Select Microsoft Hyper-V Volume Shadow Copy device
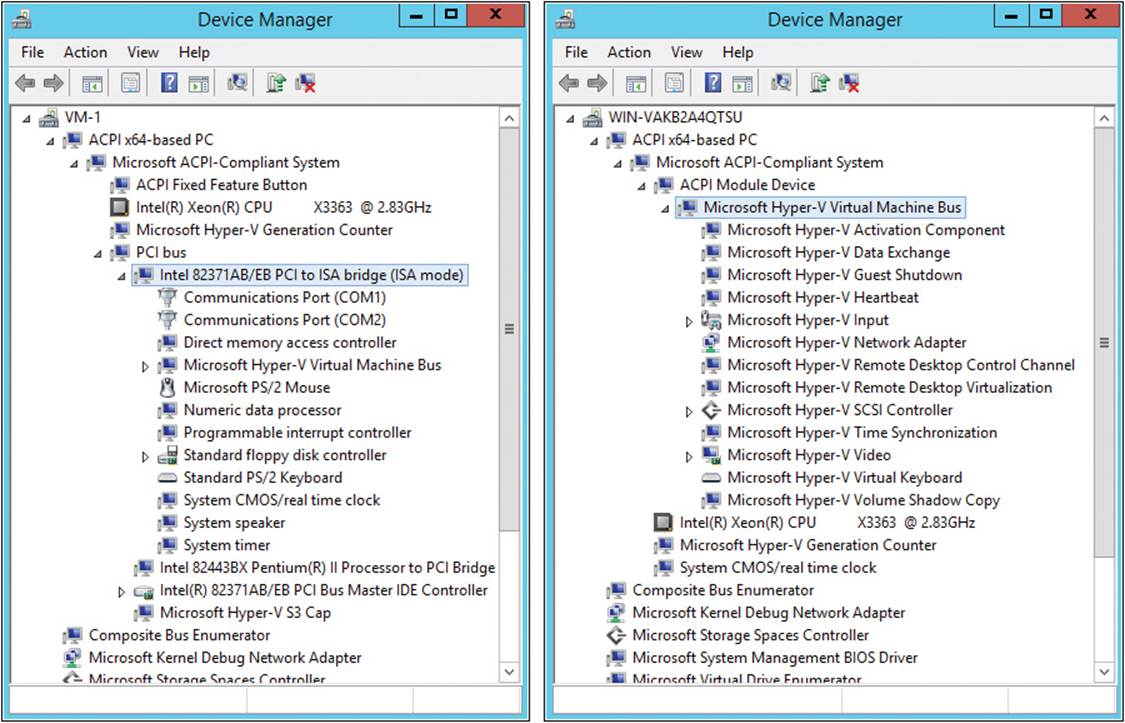 (x=863, y=500)
